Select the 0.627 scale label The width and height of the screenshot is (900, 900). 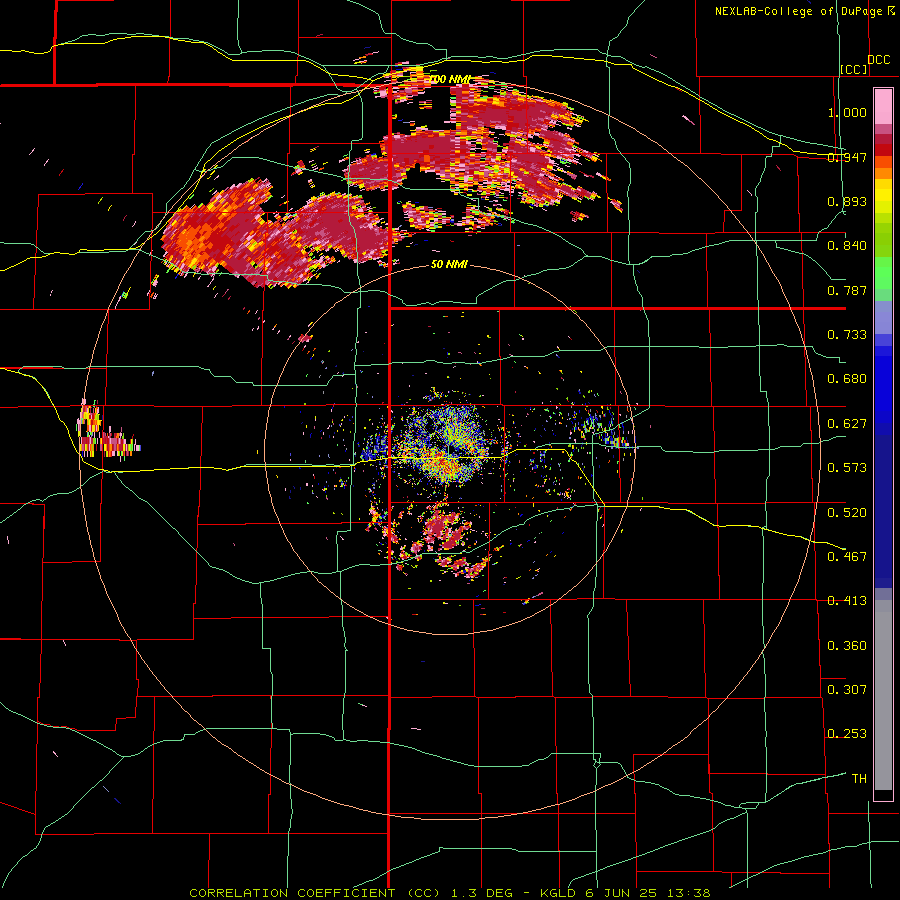(x=847, y=424)
